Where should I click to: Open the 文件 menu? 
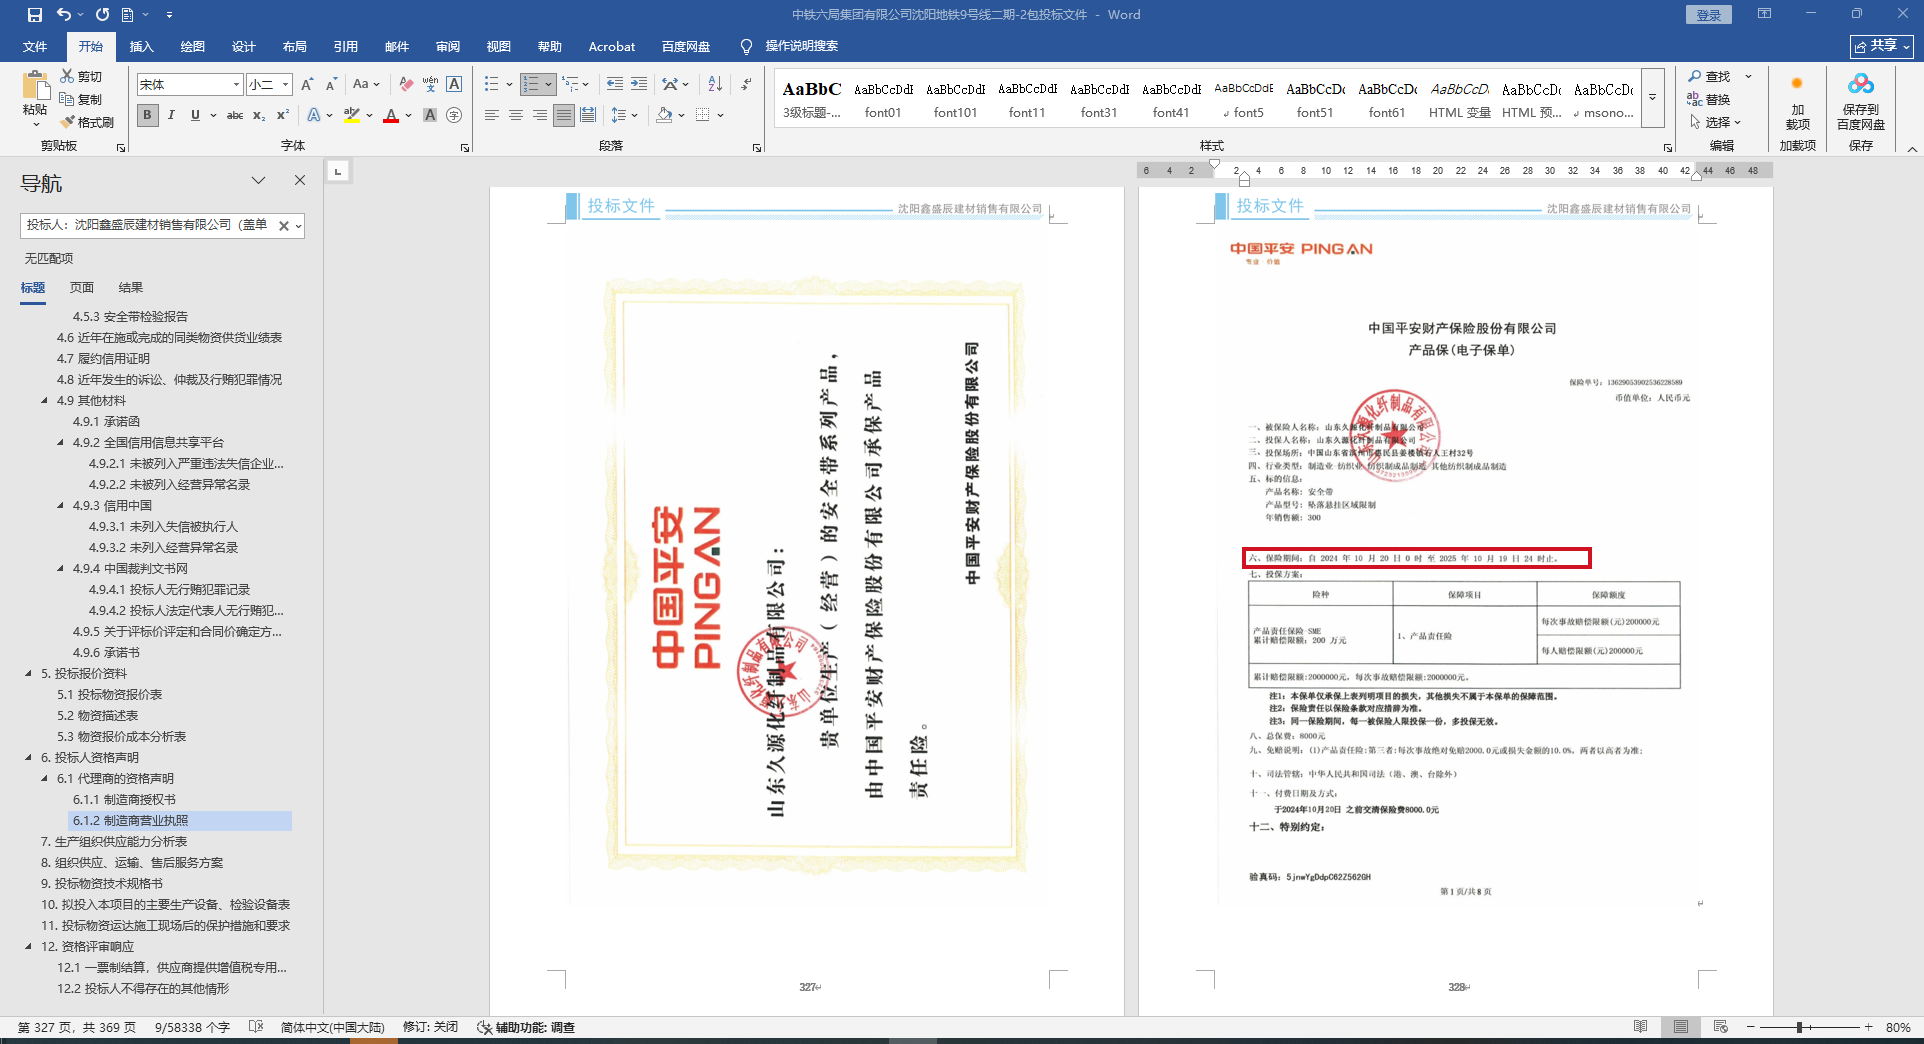(35, 47)
